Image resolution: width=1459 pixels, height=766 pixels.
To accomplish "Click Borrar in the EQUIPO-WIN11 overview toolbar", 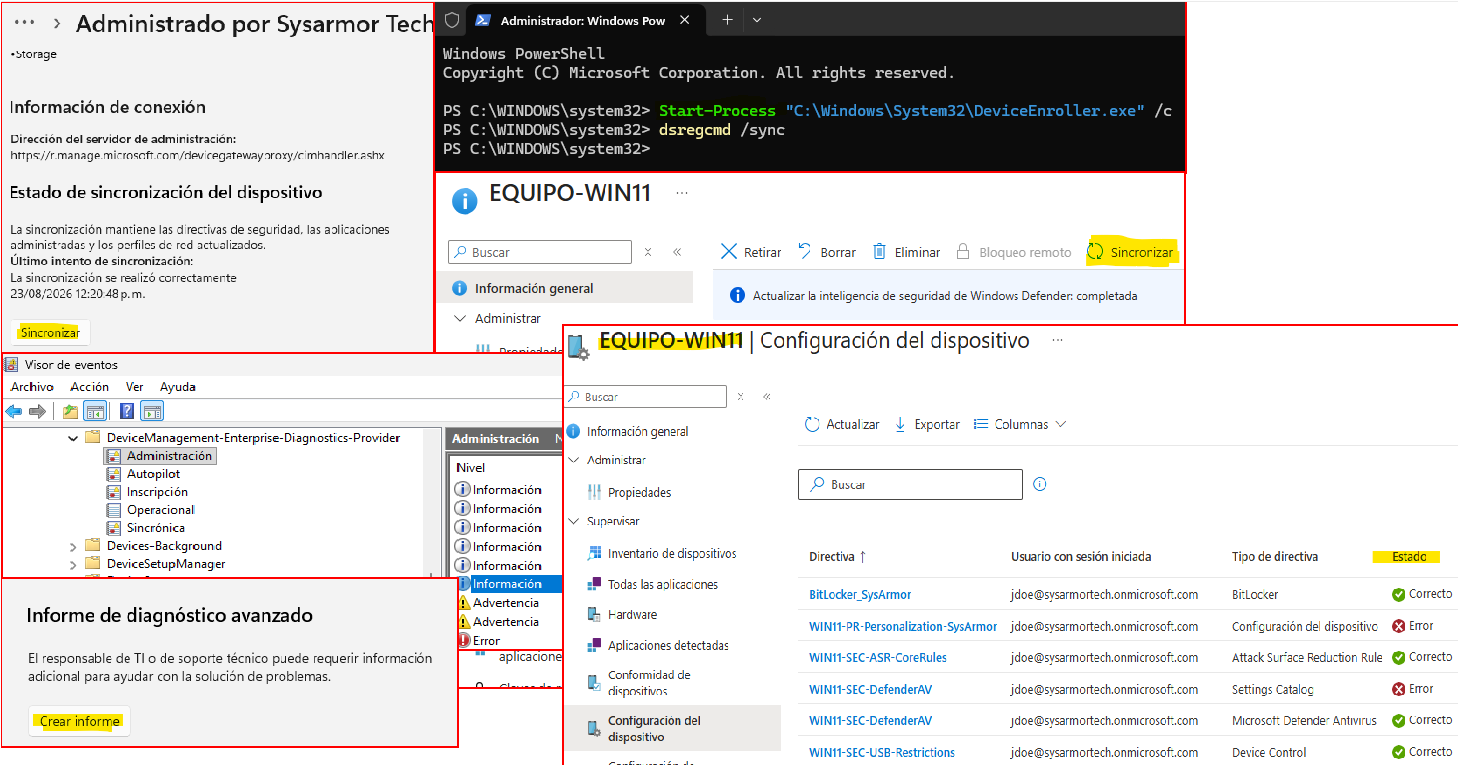I will coord(826,252).
